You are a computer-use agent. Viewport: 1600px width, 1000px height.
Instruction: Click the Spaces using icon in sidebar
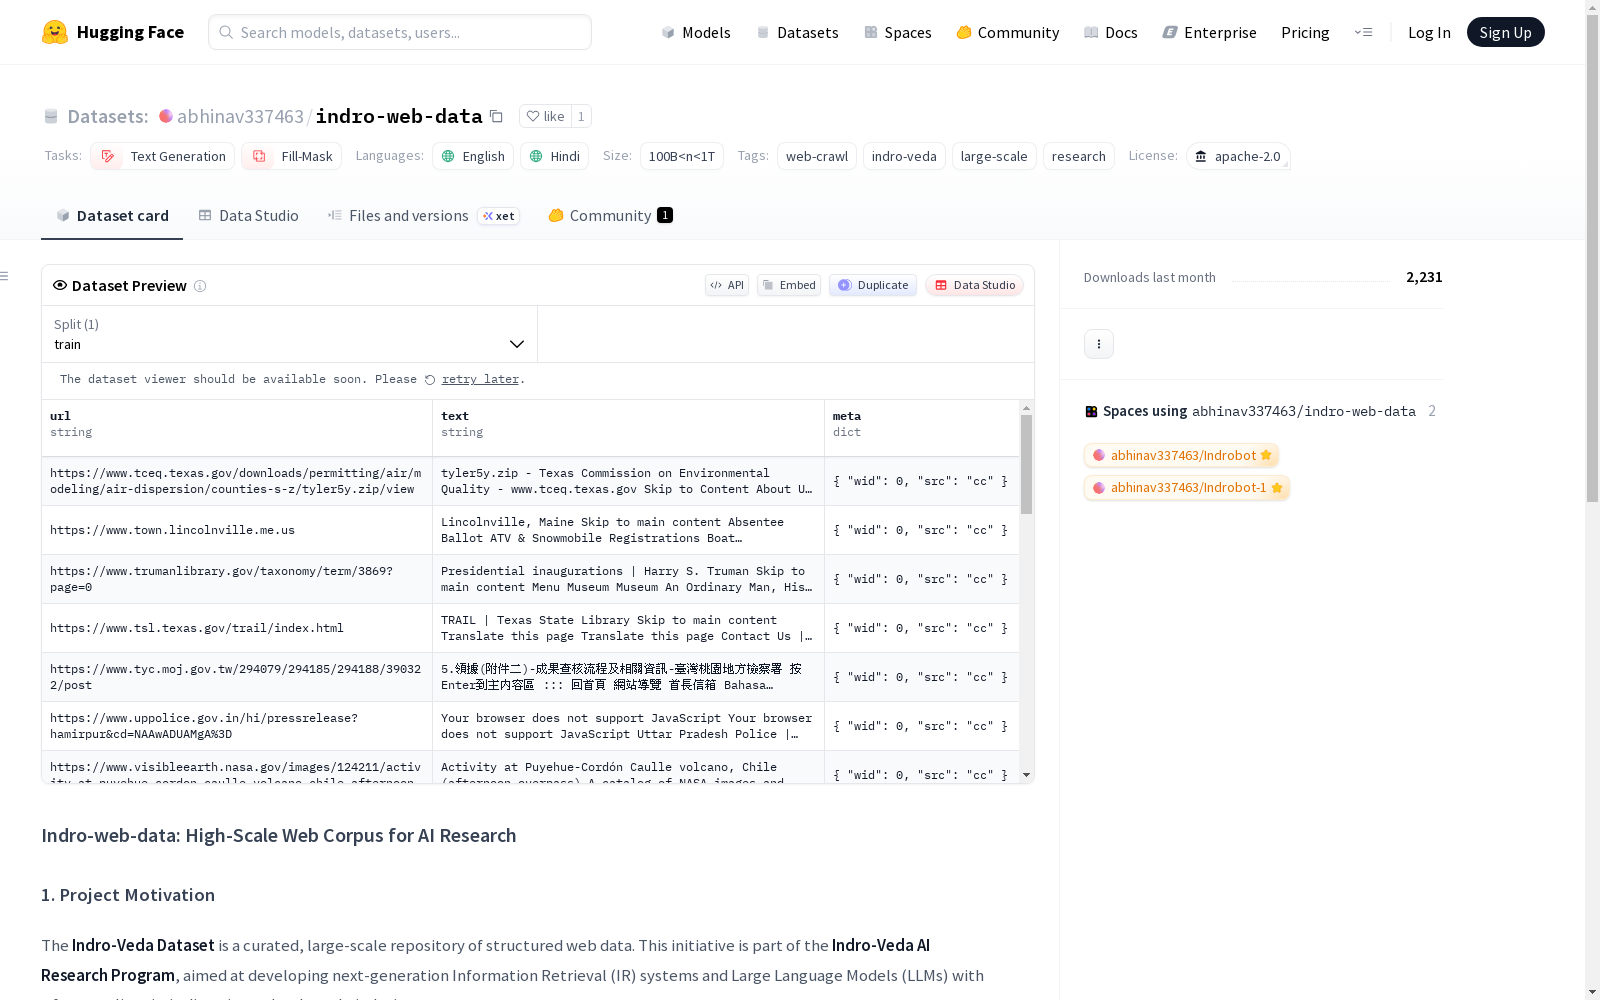(1091, 411)
